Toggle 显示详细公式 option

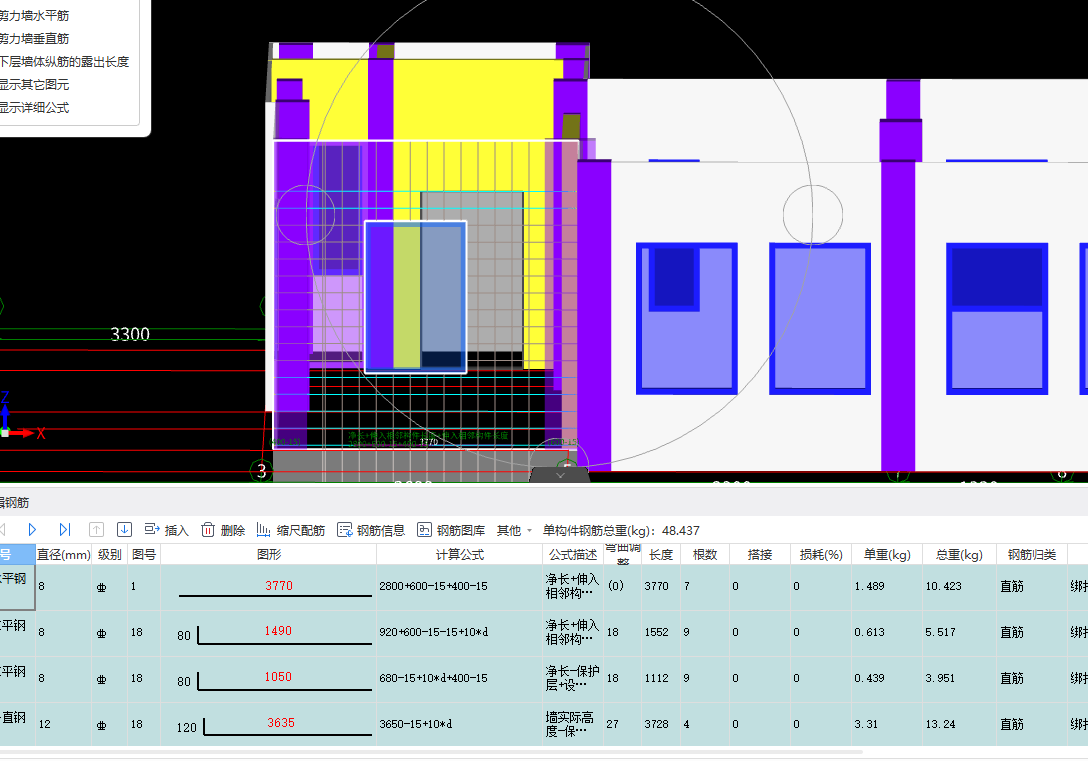[x=34, y=108]
